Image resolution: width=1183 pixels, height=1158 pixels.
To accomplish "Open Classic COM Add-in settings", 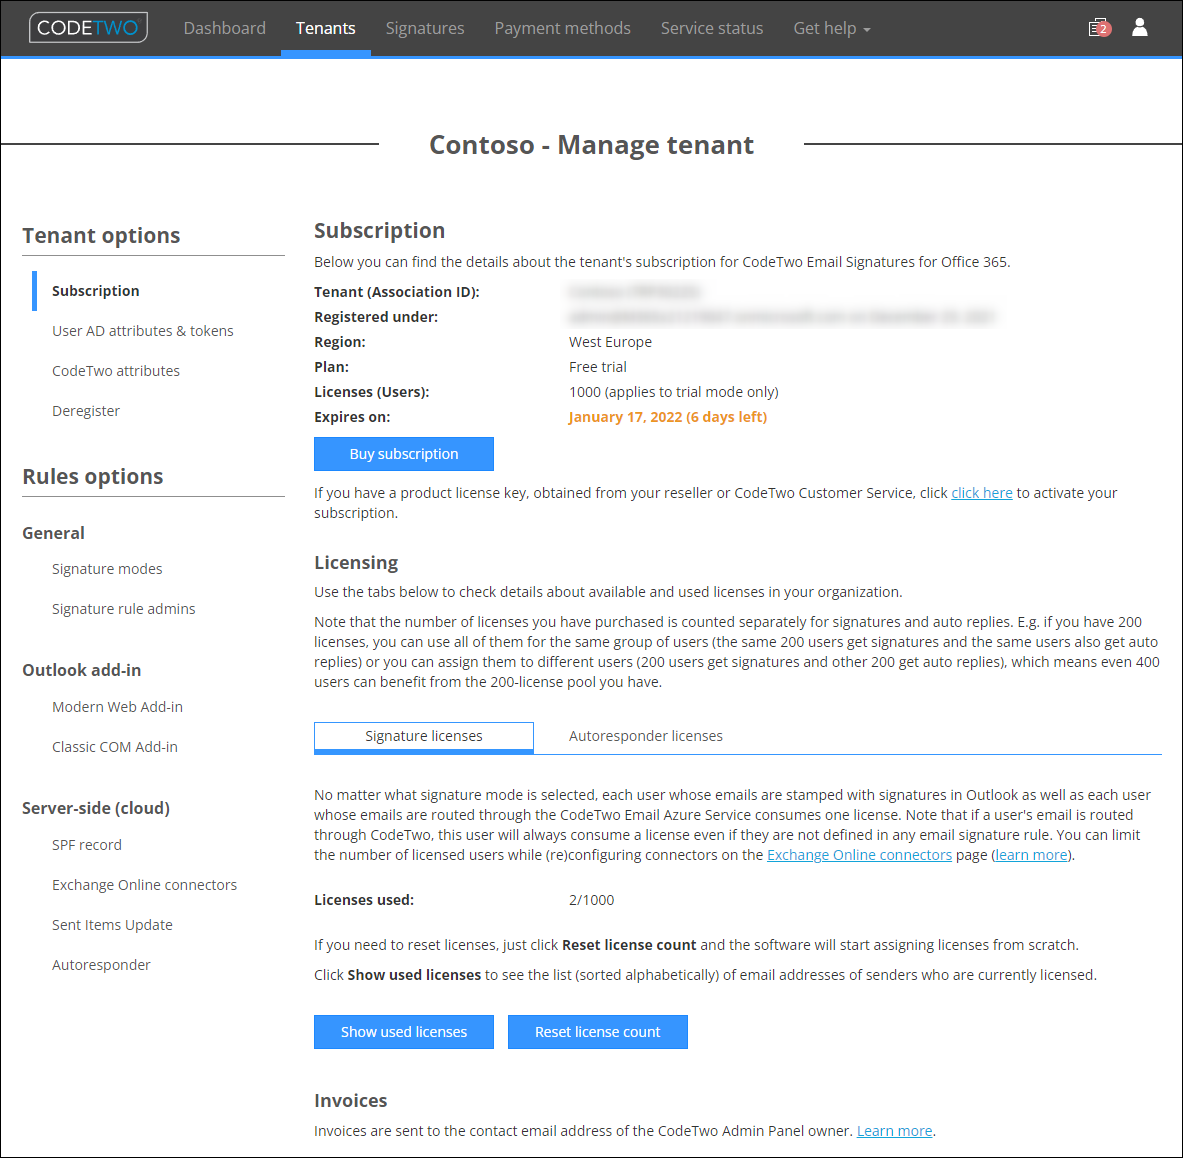I will pyautogui.click(x=115, y=747).
